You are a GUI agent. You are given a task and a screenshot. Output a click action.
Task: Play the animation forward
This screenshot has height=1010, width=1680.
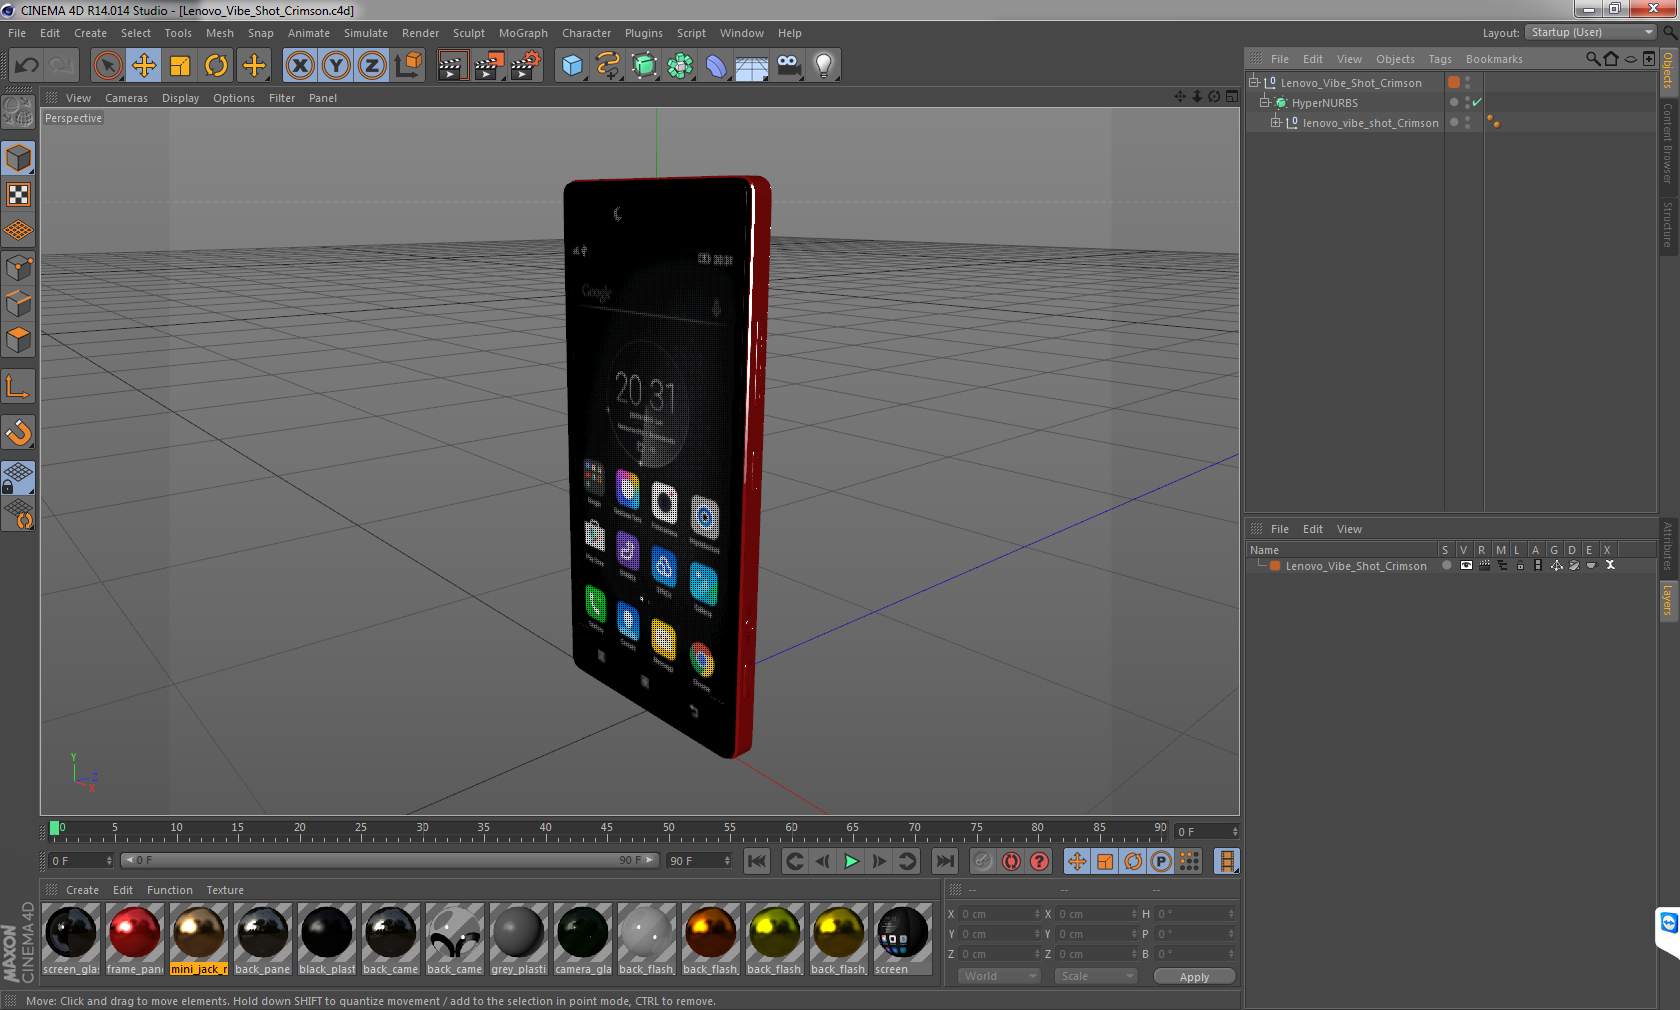point(851,861)
